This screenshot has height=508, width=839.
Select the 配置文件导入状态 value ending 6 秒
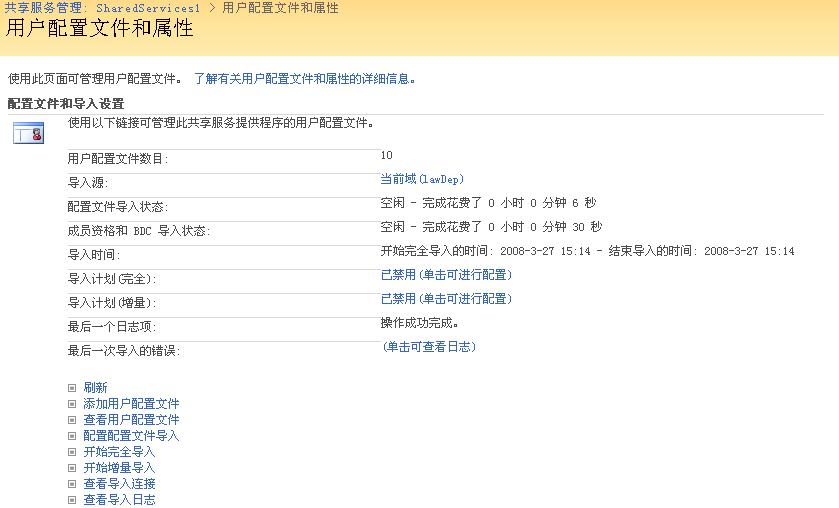coord(488,203)
